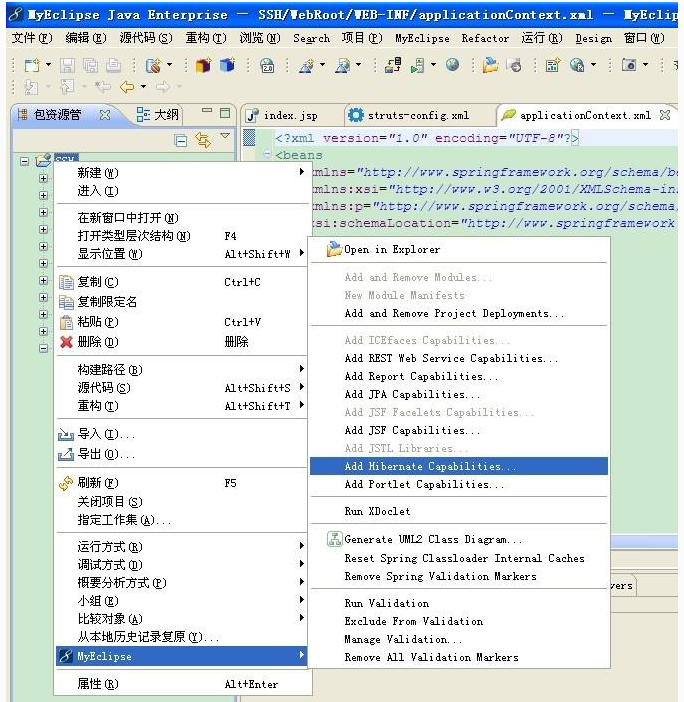
Task: Expand the 运行方式(R) submenu arrow
Action: (x=302, y=545)
